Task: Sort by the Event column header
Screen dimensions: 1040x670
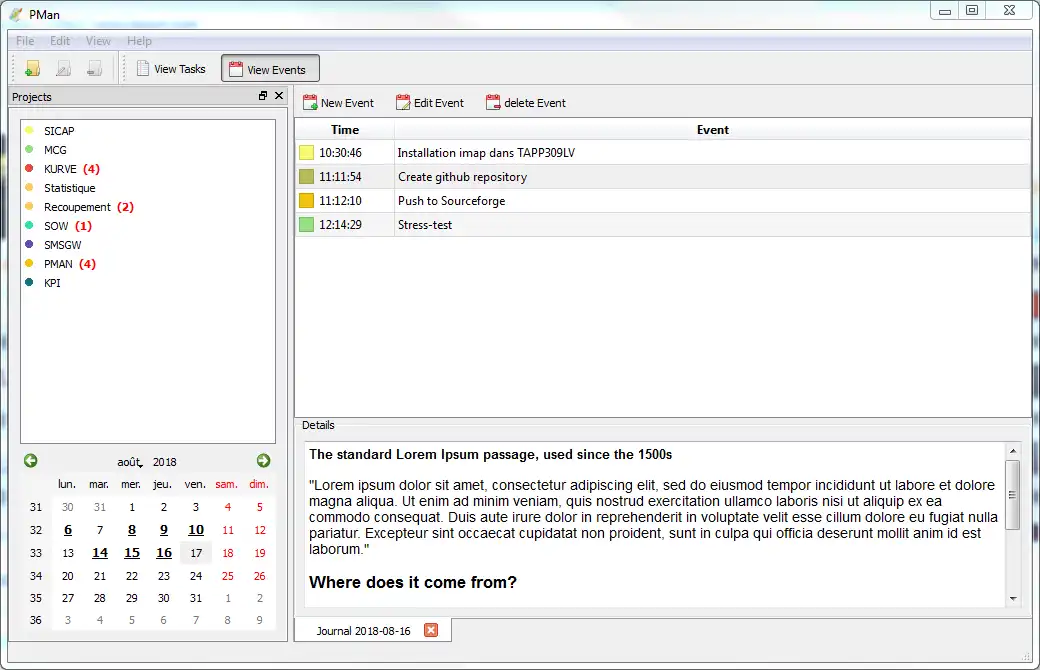Action: click(712, 129)
